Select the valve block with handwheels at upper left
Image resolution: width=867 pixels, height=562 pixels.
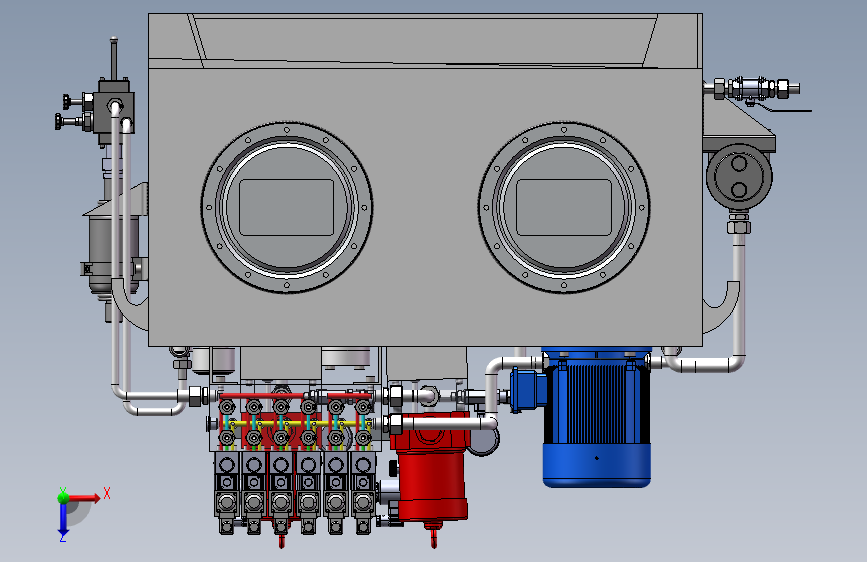[x=113, y=111]
